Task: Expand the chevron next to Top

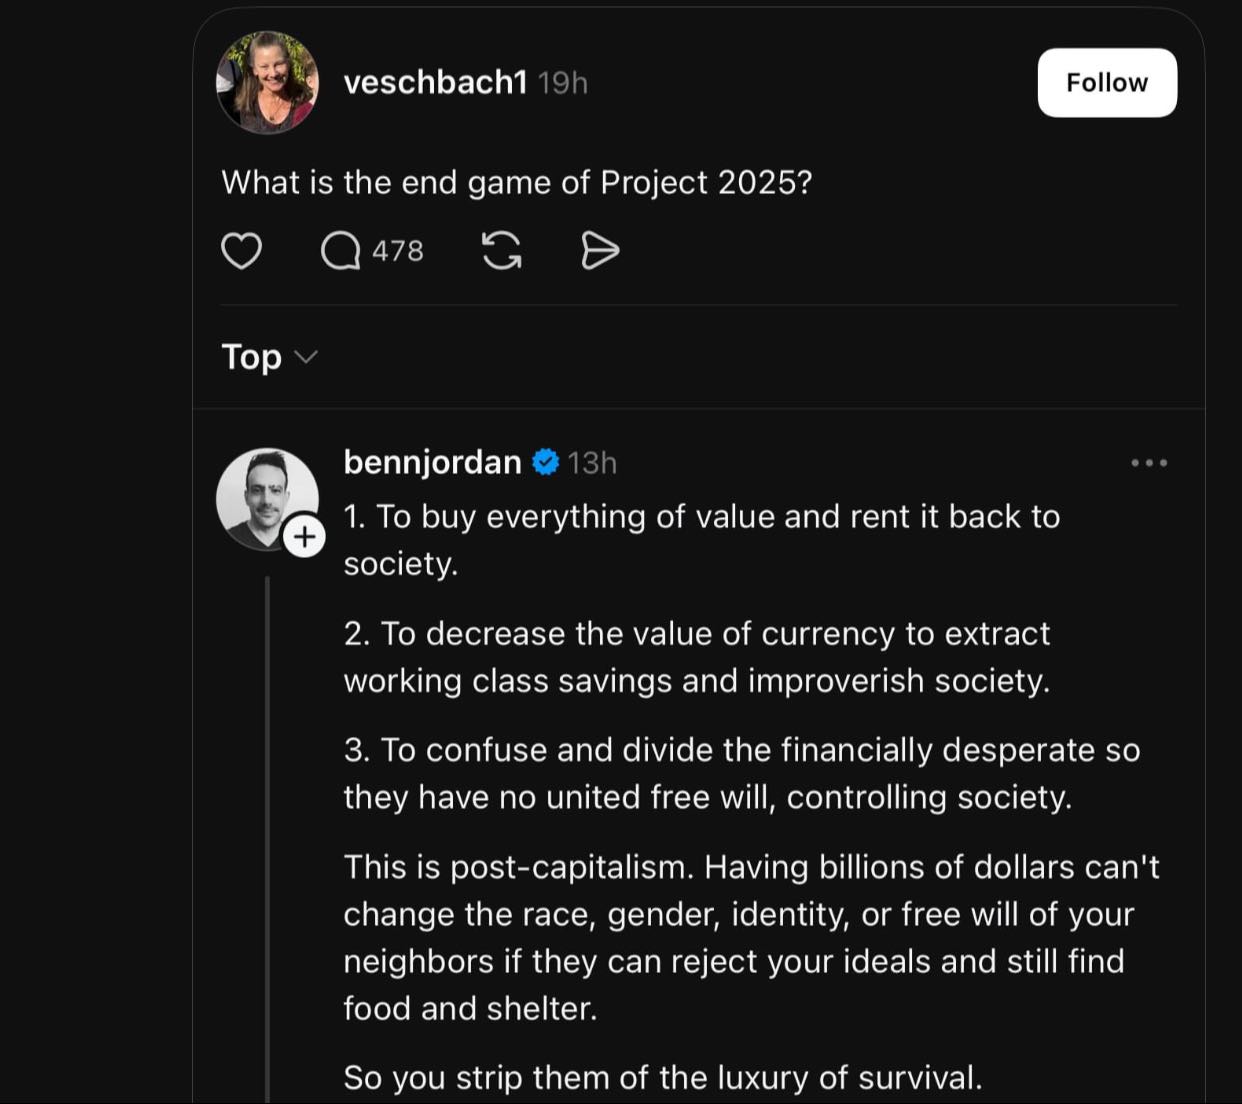Action: [306, 357]
